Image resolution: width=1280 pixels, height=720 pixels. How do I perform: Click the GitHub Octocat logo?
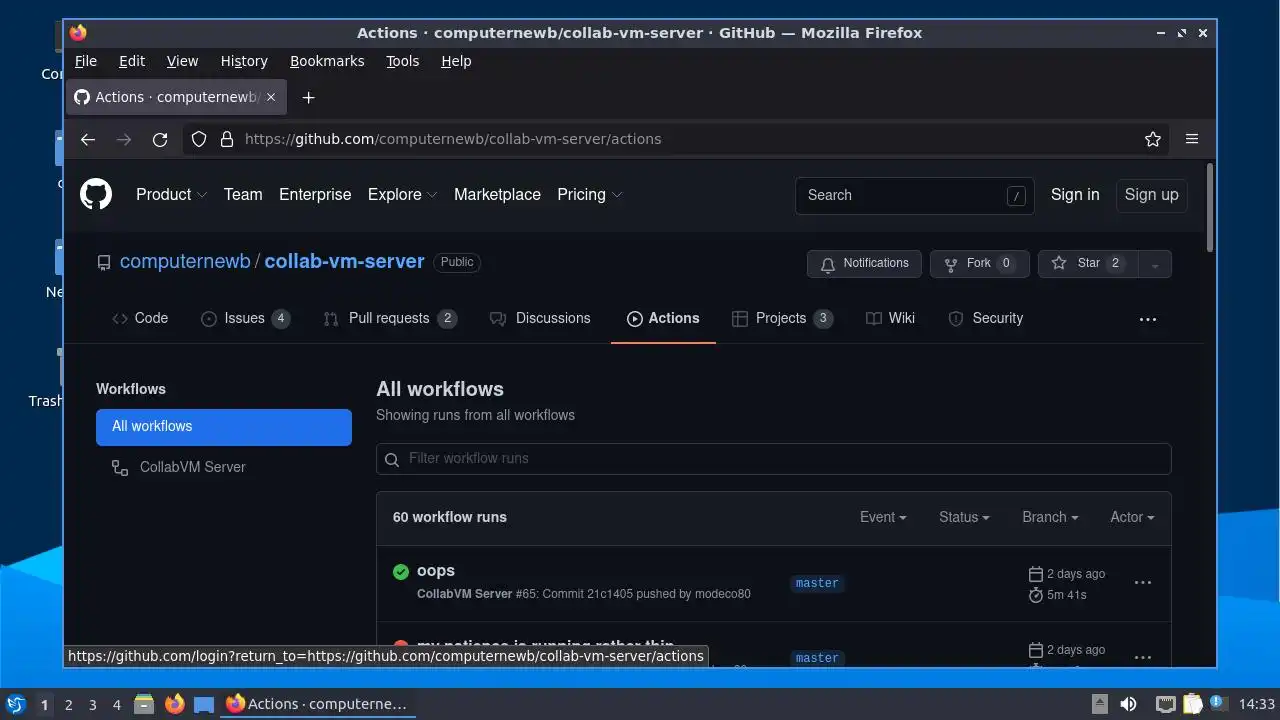(x=96, y=194)
